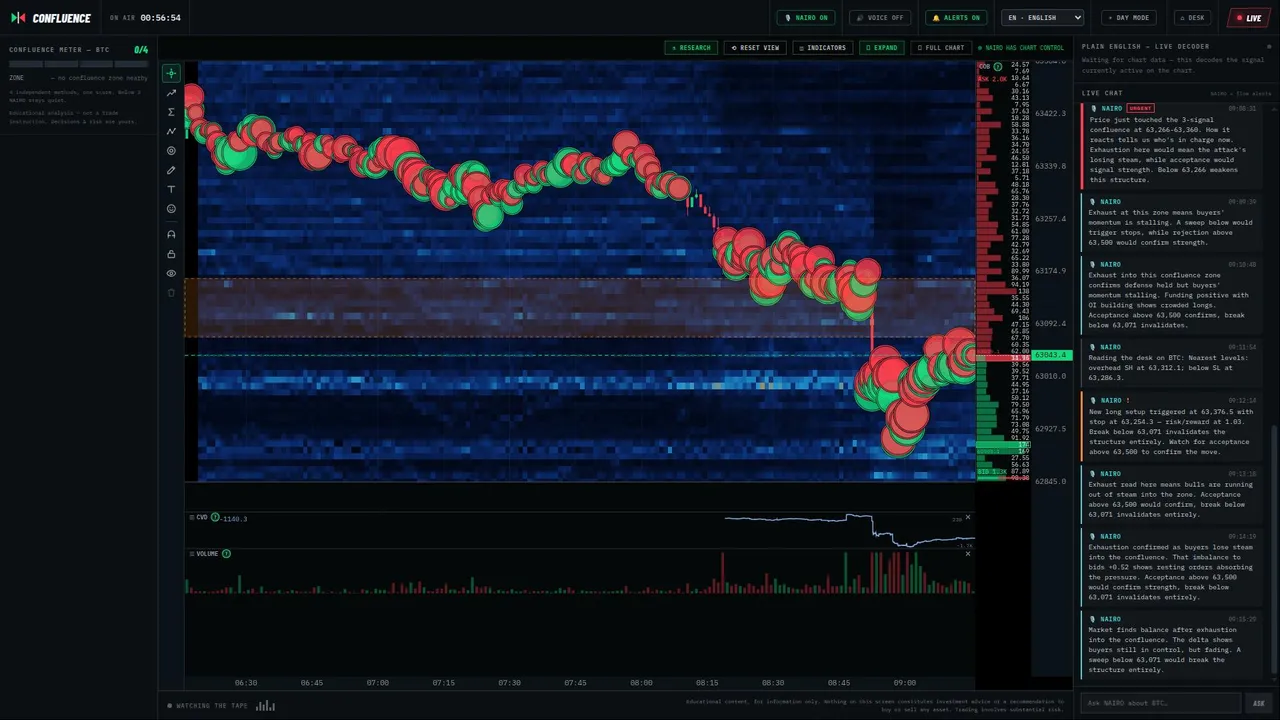This screenshot has height=720, width=1280.
Task: Click the current price label 63043.4
Action: click(1052, 355)
